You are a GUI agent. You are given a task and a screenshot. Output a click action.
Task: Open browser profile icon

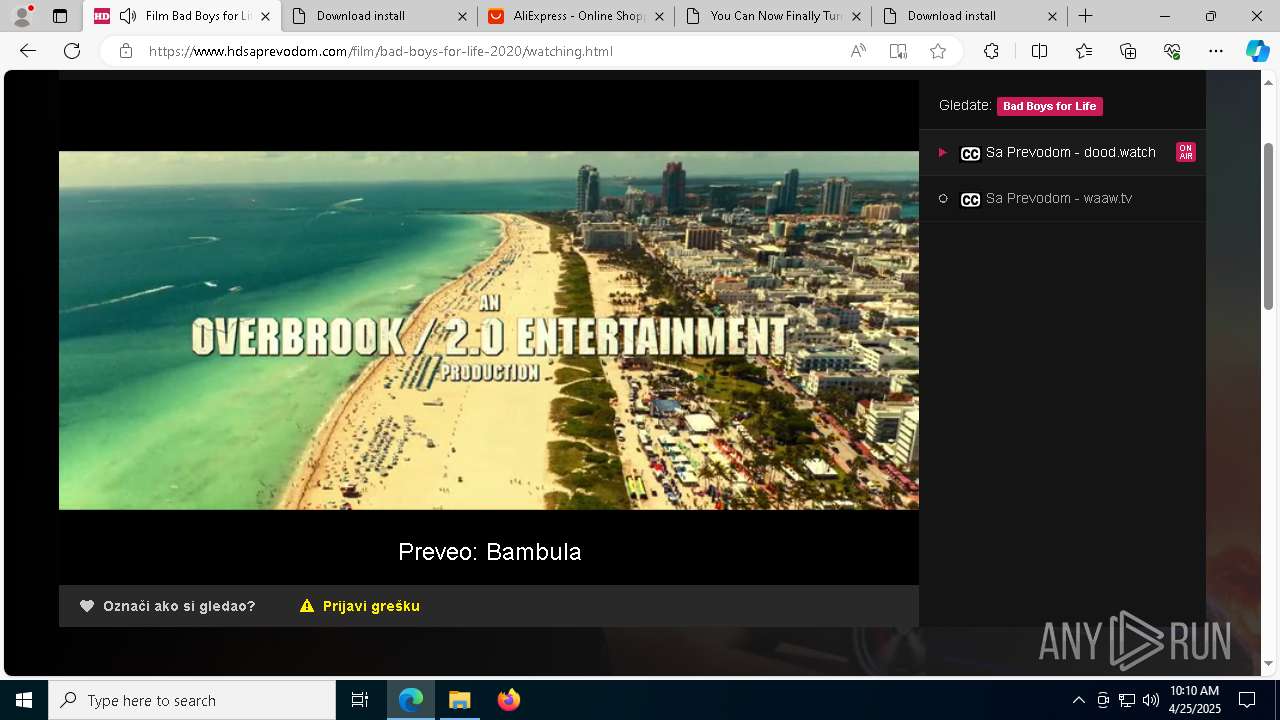point(22,16)
